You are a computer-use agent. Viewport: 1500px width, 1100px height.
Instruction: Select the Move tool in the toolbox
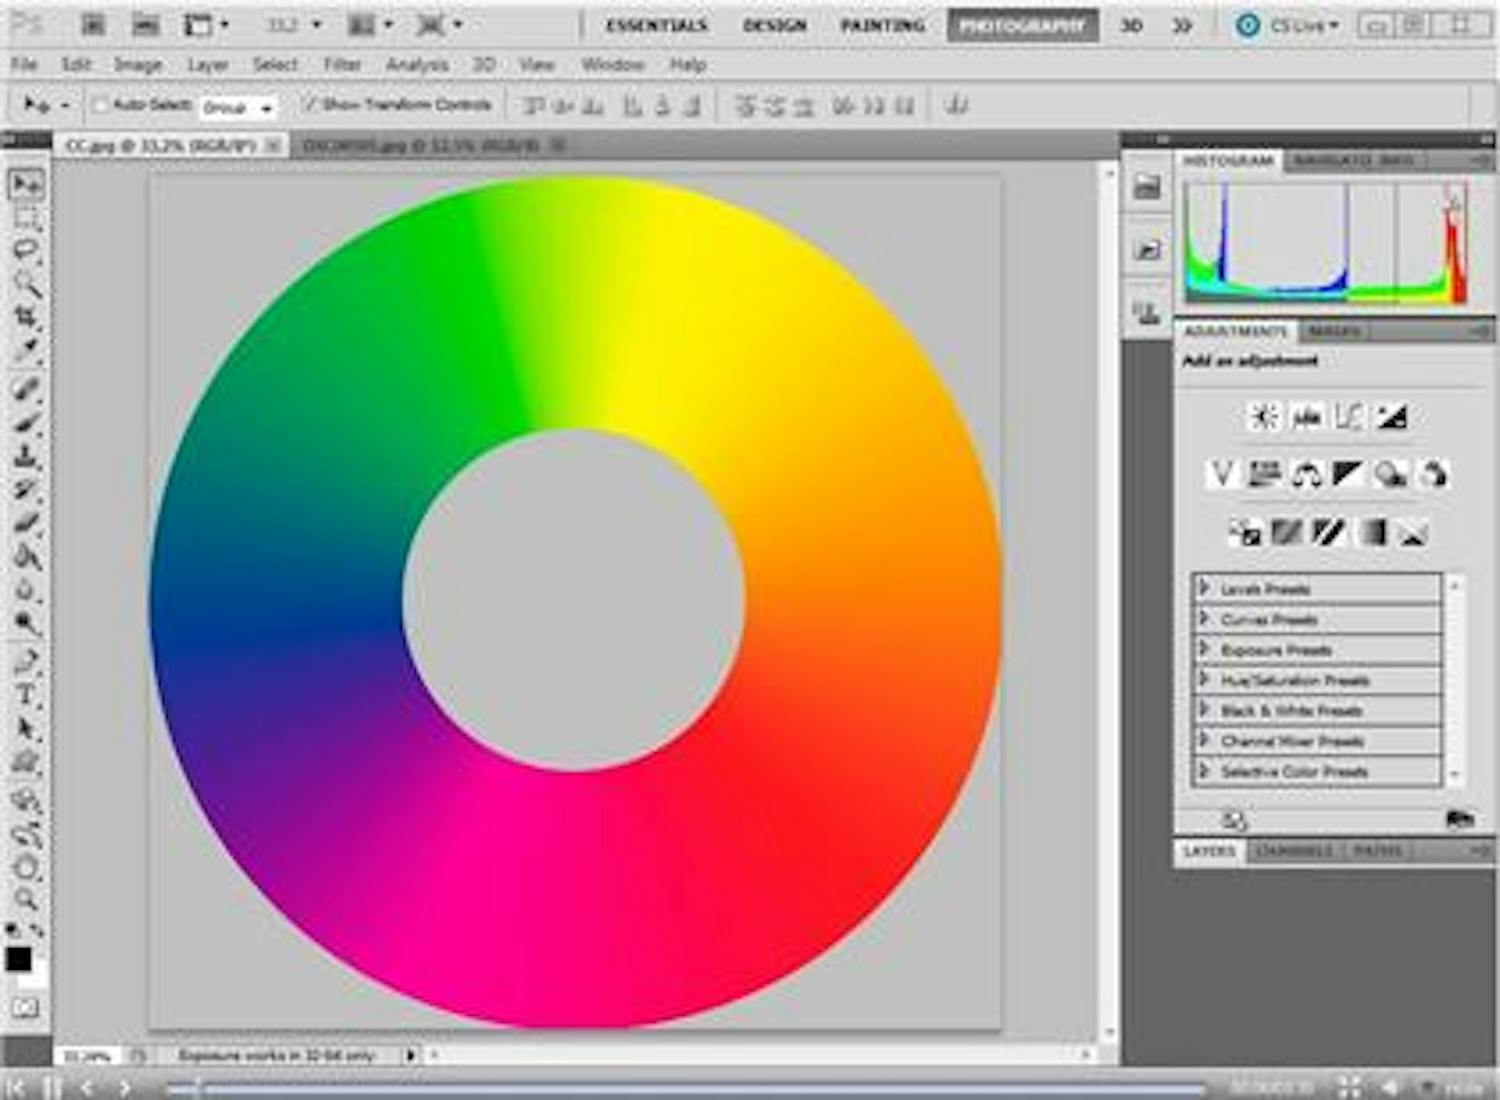26,184
